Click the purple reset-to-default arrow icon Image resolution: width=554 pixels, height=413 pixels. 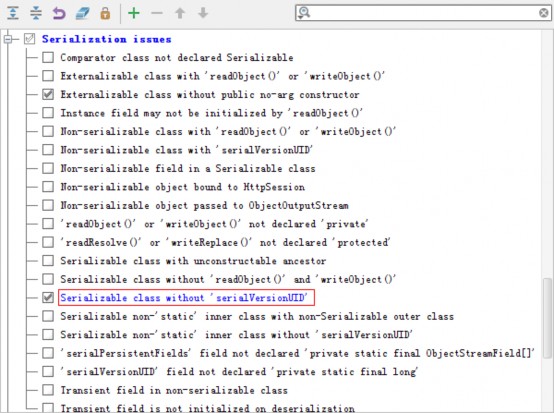point(59,13)
